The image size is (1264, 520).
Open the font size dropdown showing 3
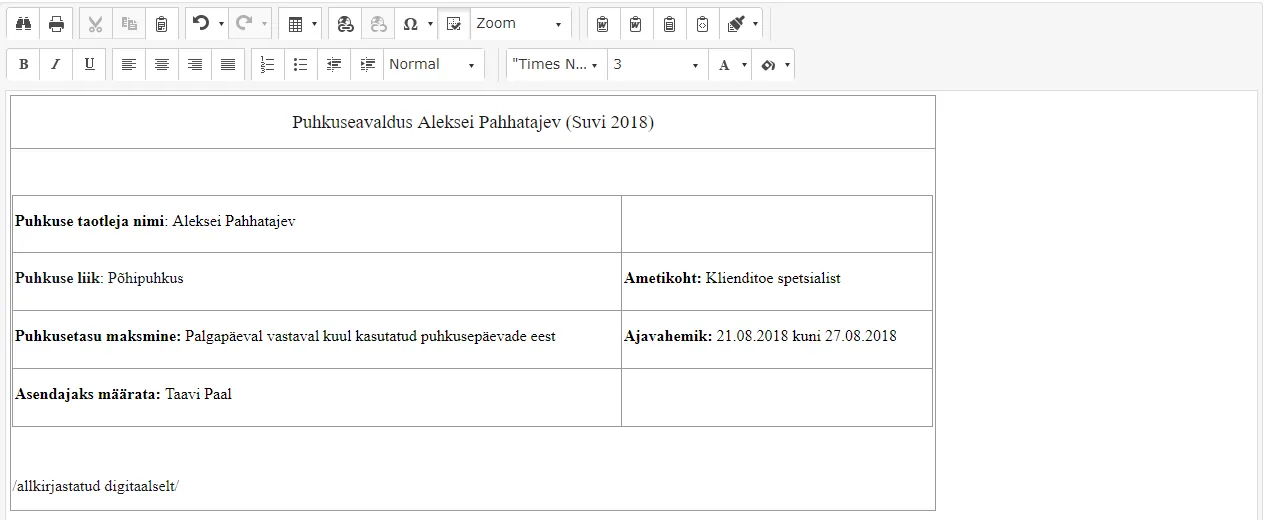[x=657, y=64]
